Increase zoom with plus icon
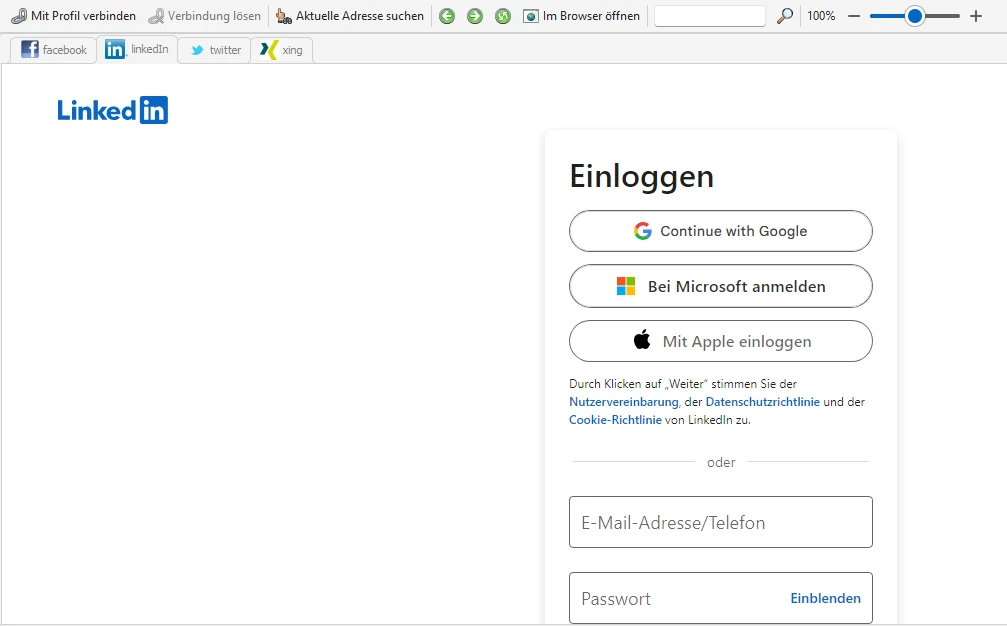The height and width of the screenshot is (626, 1007). tap(976, 16)
